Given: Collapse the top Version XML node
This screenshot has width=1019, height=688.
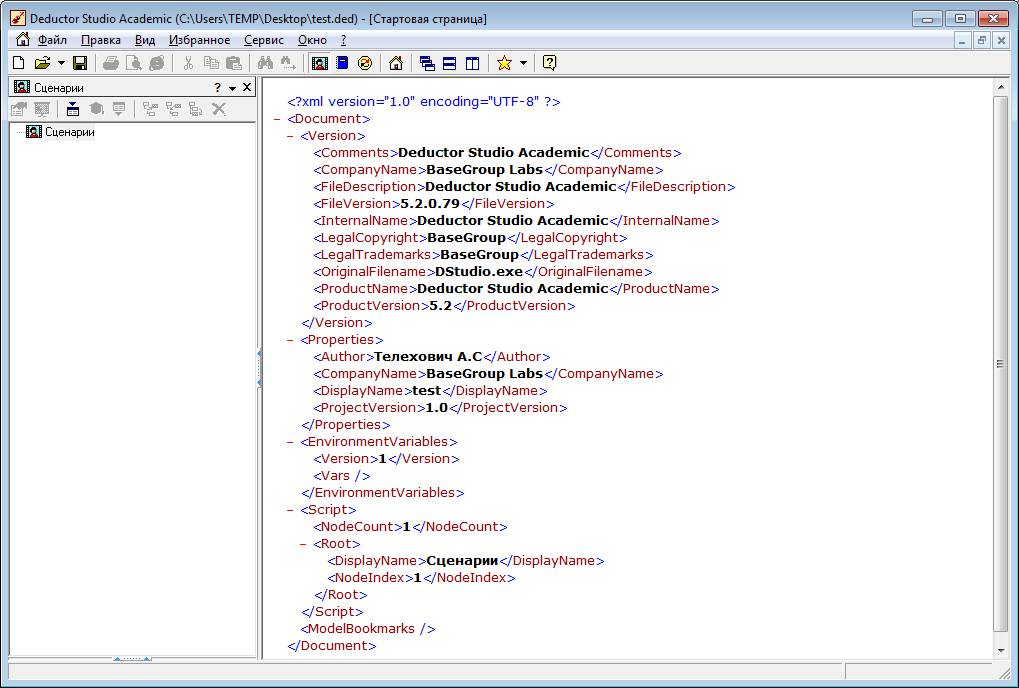Looking at the screenshot, I should coord(290,136).
